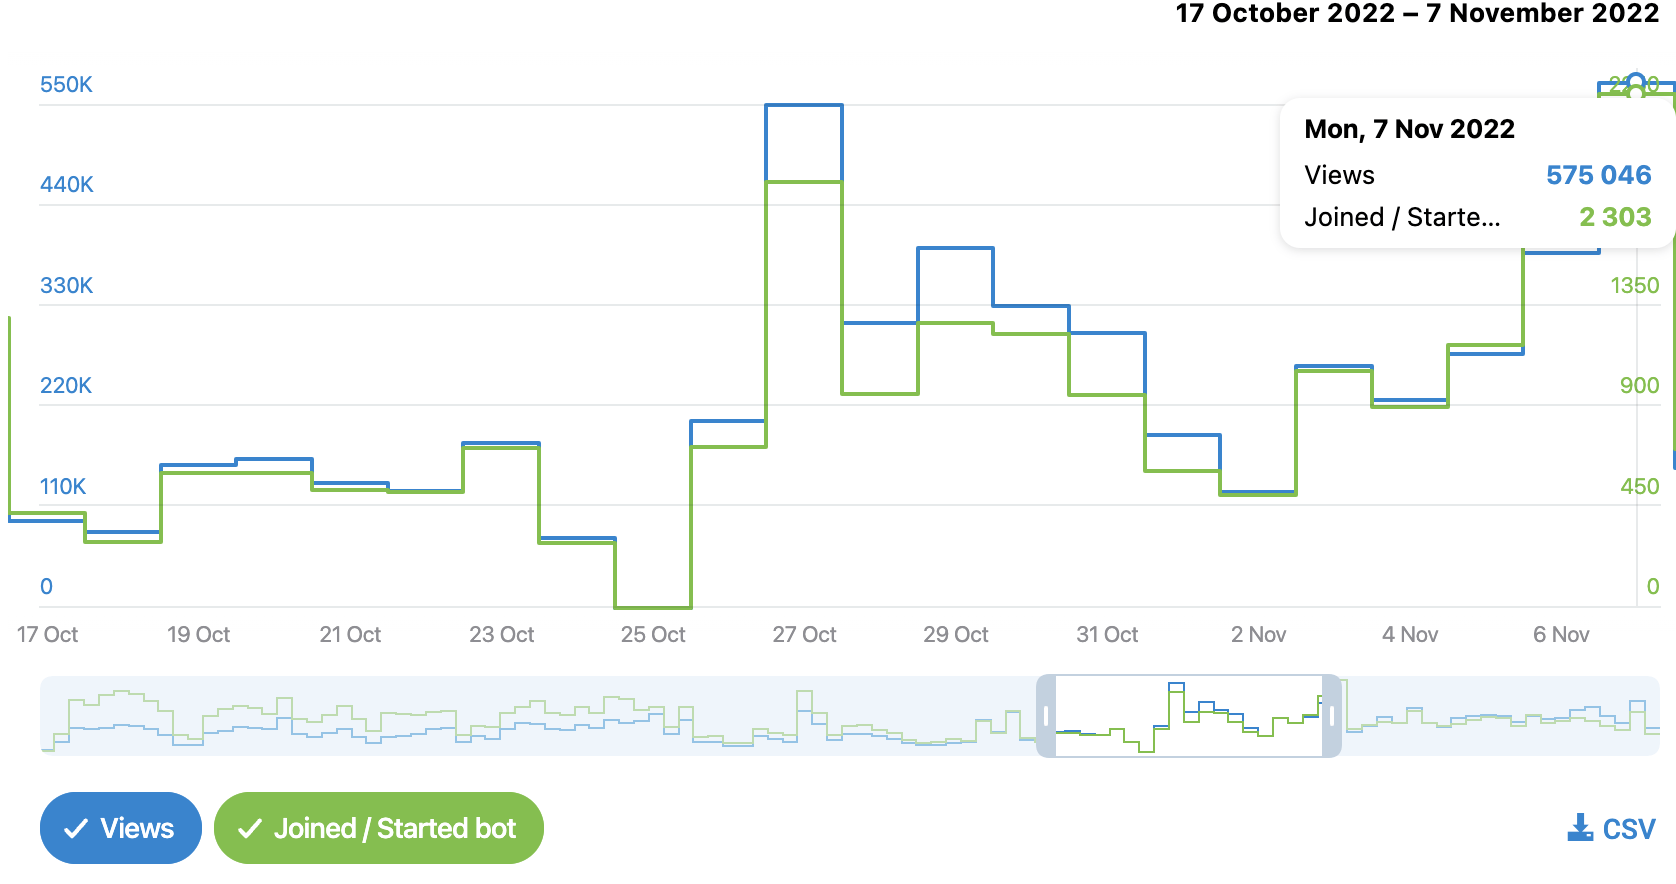The width and height of the screenshot is (1676, 884).
Task: Click the checkmark on Joined / Started bot
Action: point(250,829)
